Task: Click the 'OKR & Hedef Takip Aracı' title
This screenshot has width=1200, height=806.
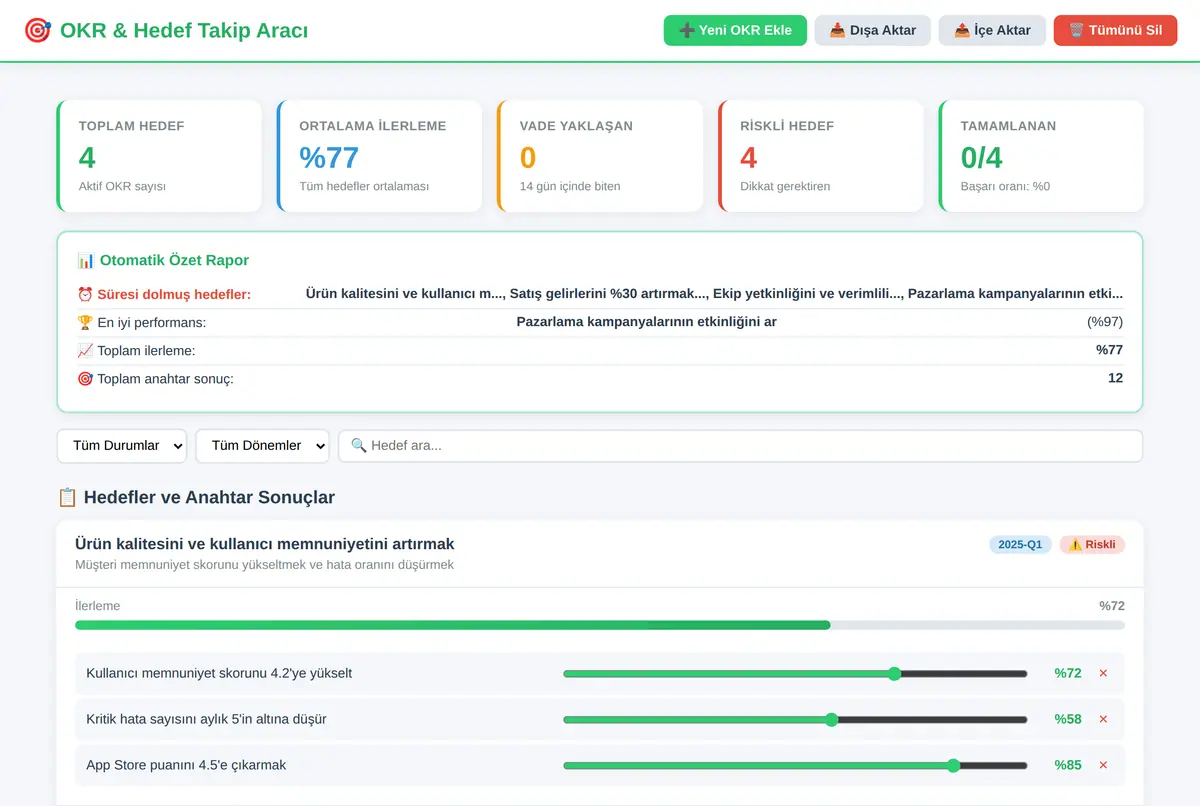Action: click(184, 30)
